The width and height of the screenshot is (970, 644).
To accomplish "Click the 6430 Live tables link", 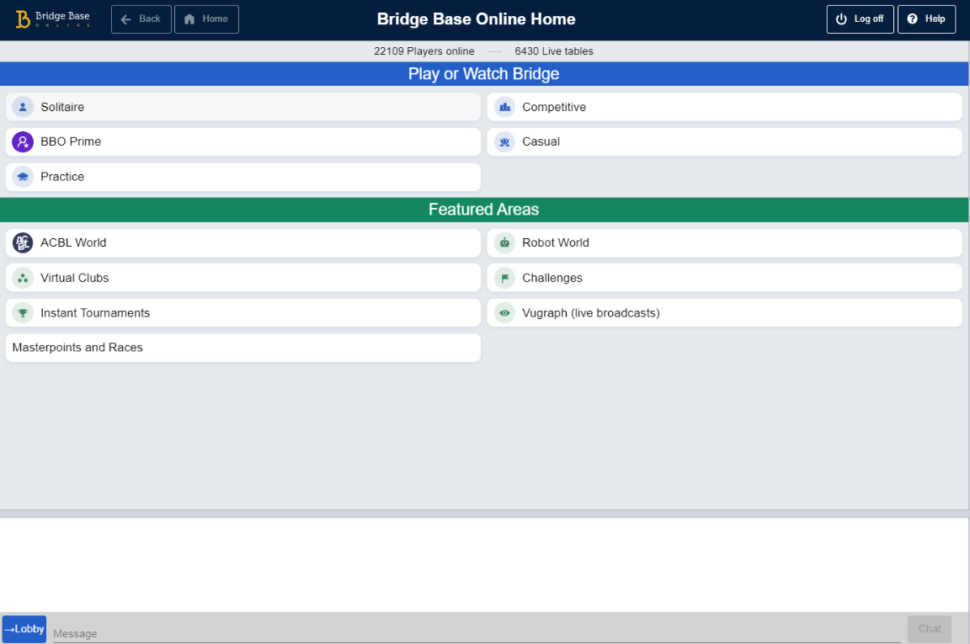I will coord(553,50).
